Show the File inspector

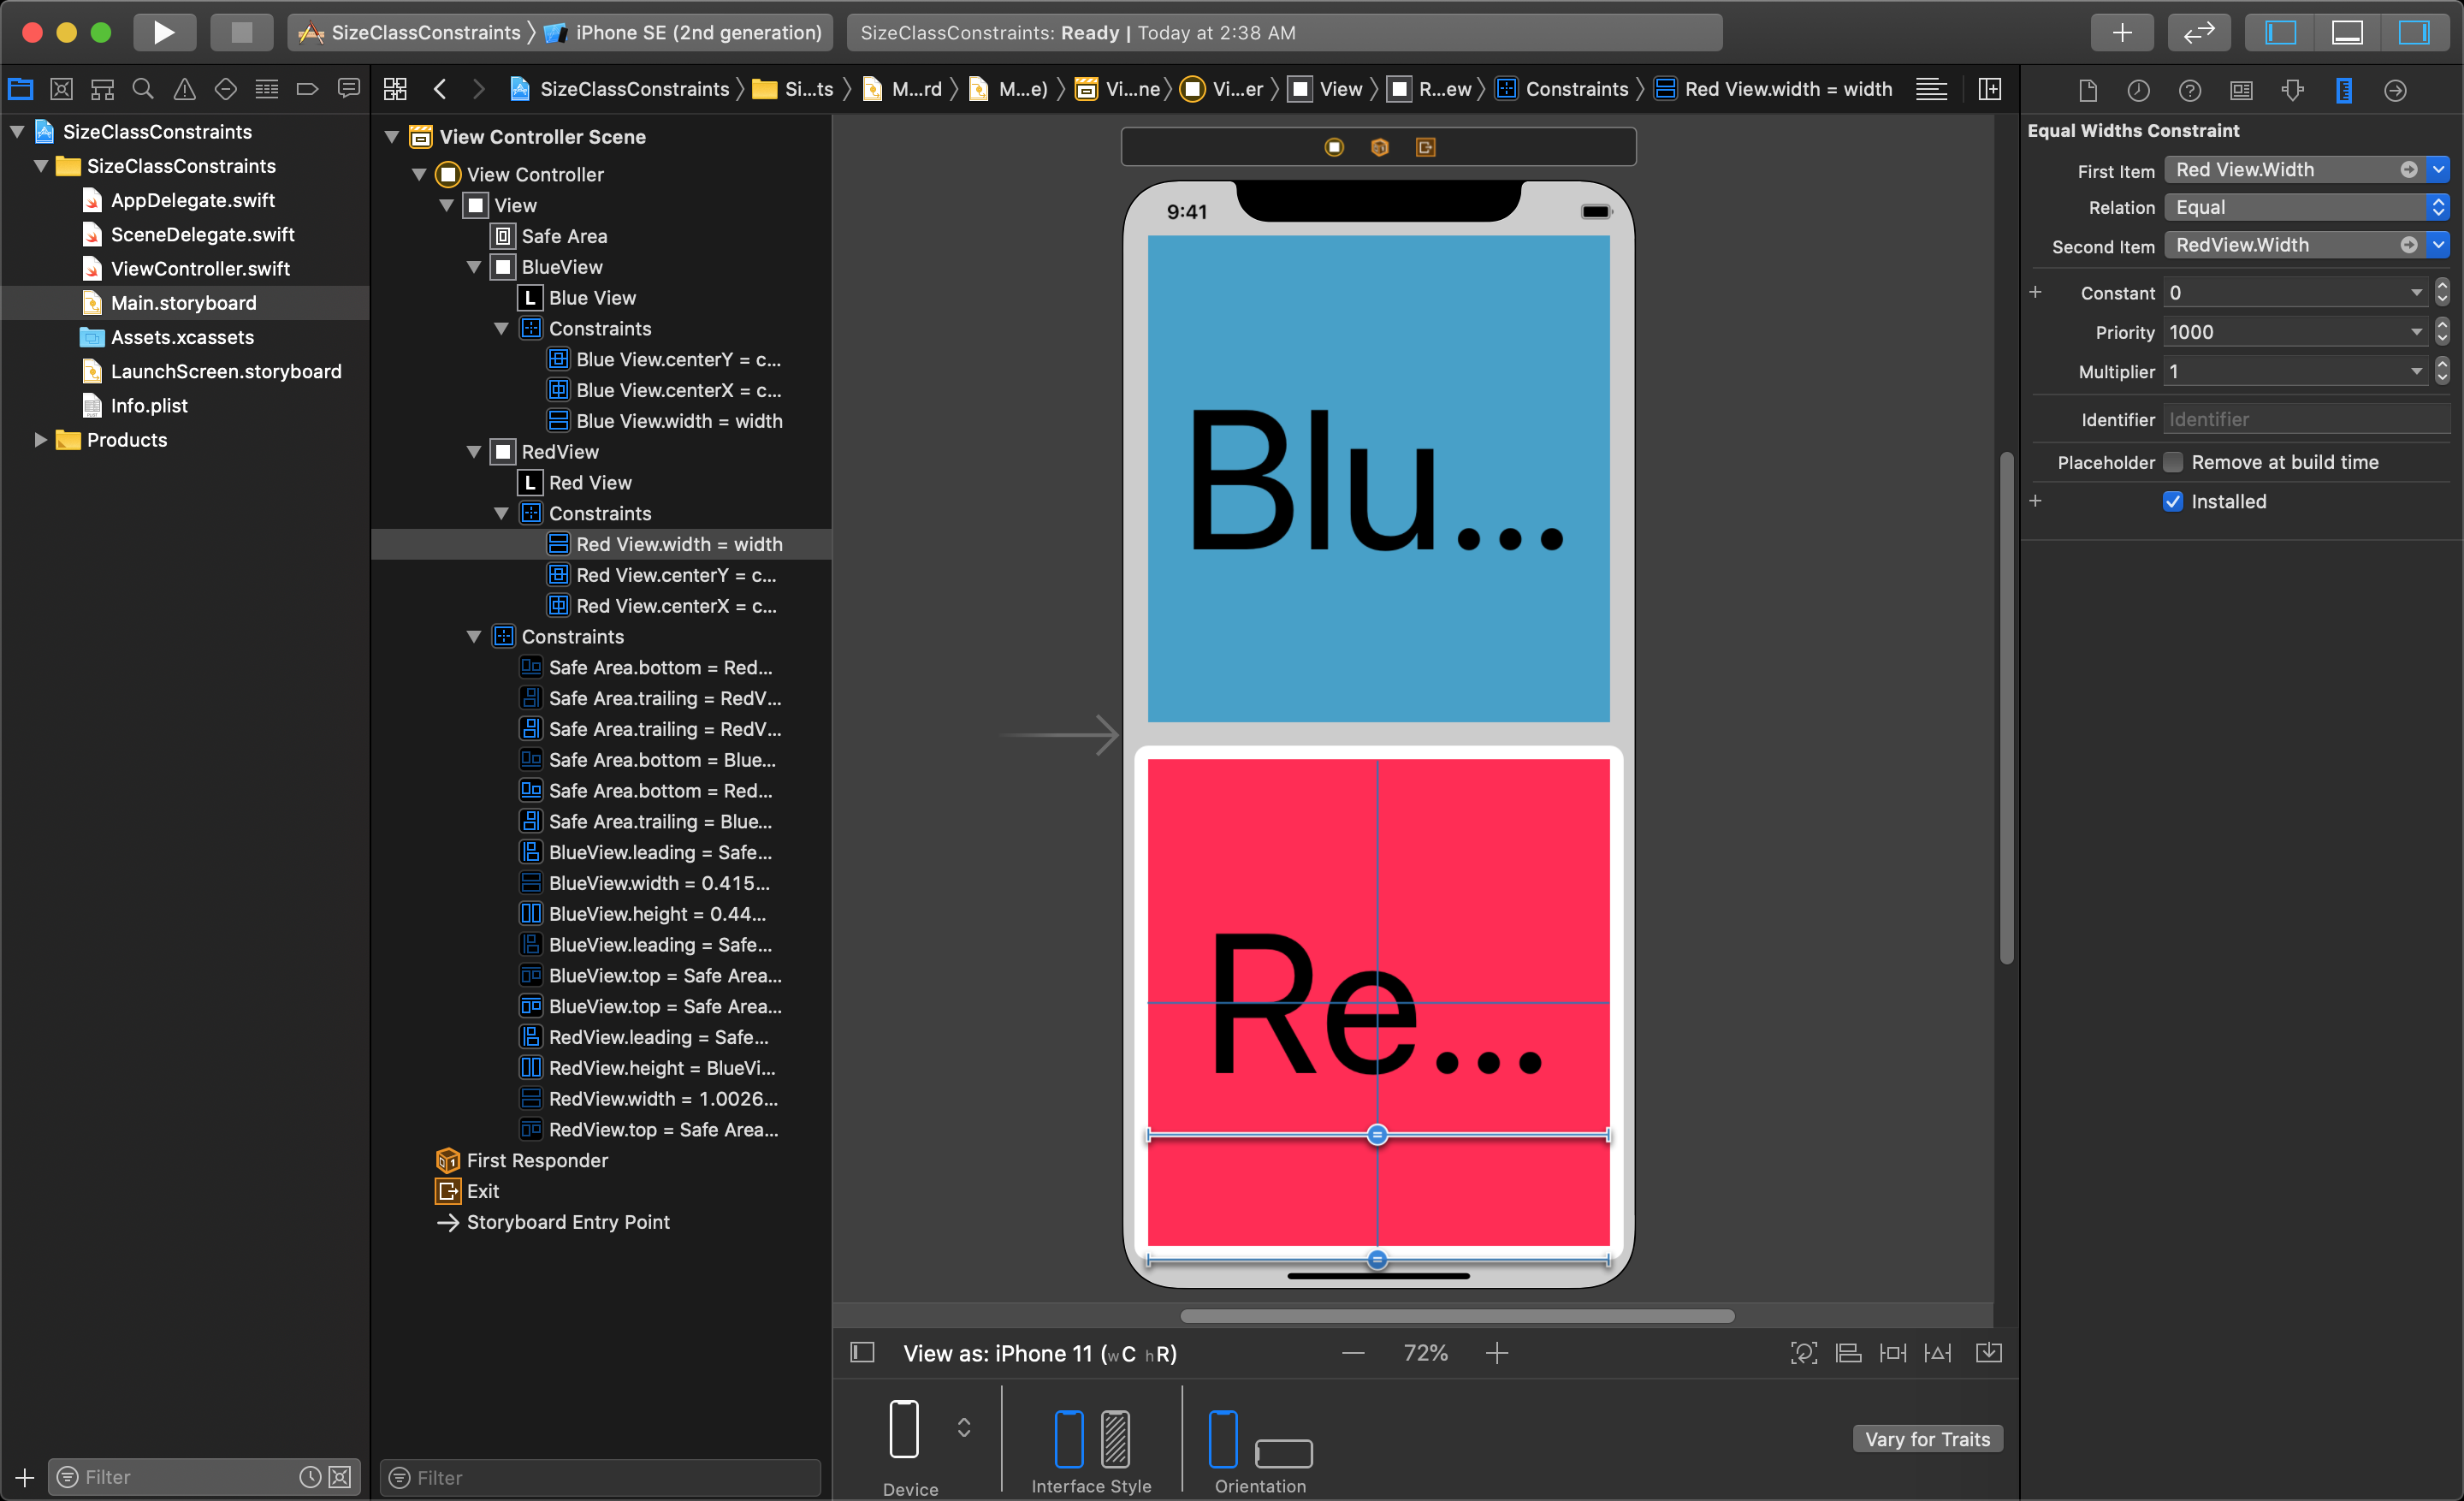2087,91
